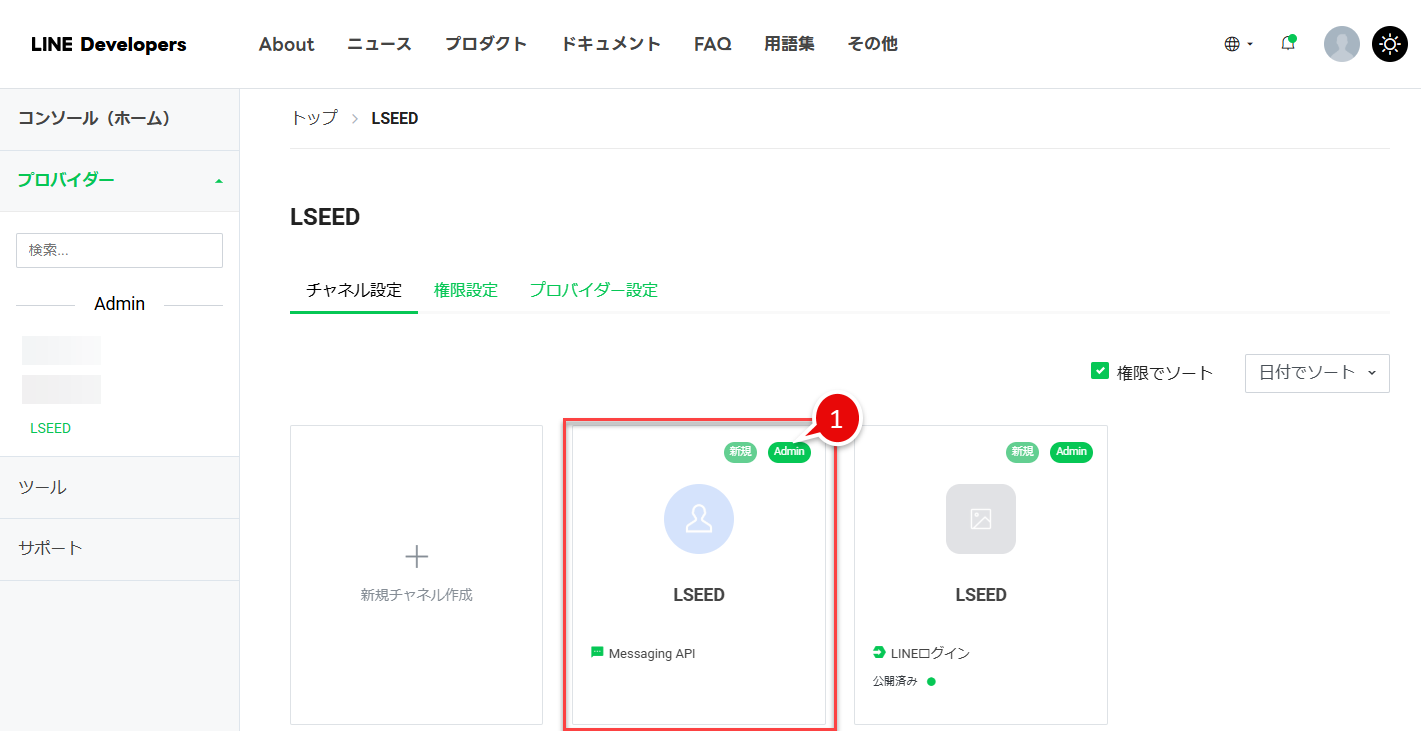Uncheck the 権限でソート checkbox
Viewport: 1421px width, 731px height.
point(1100,372)
